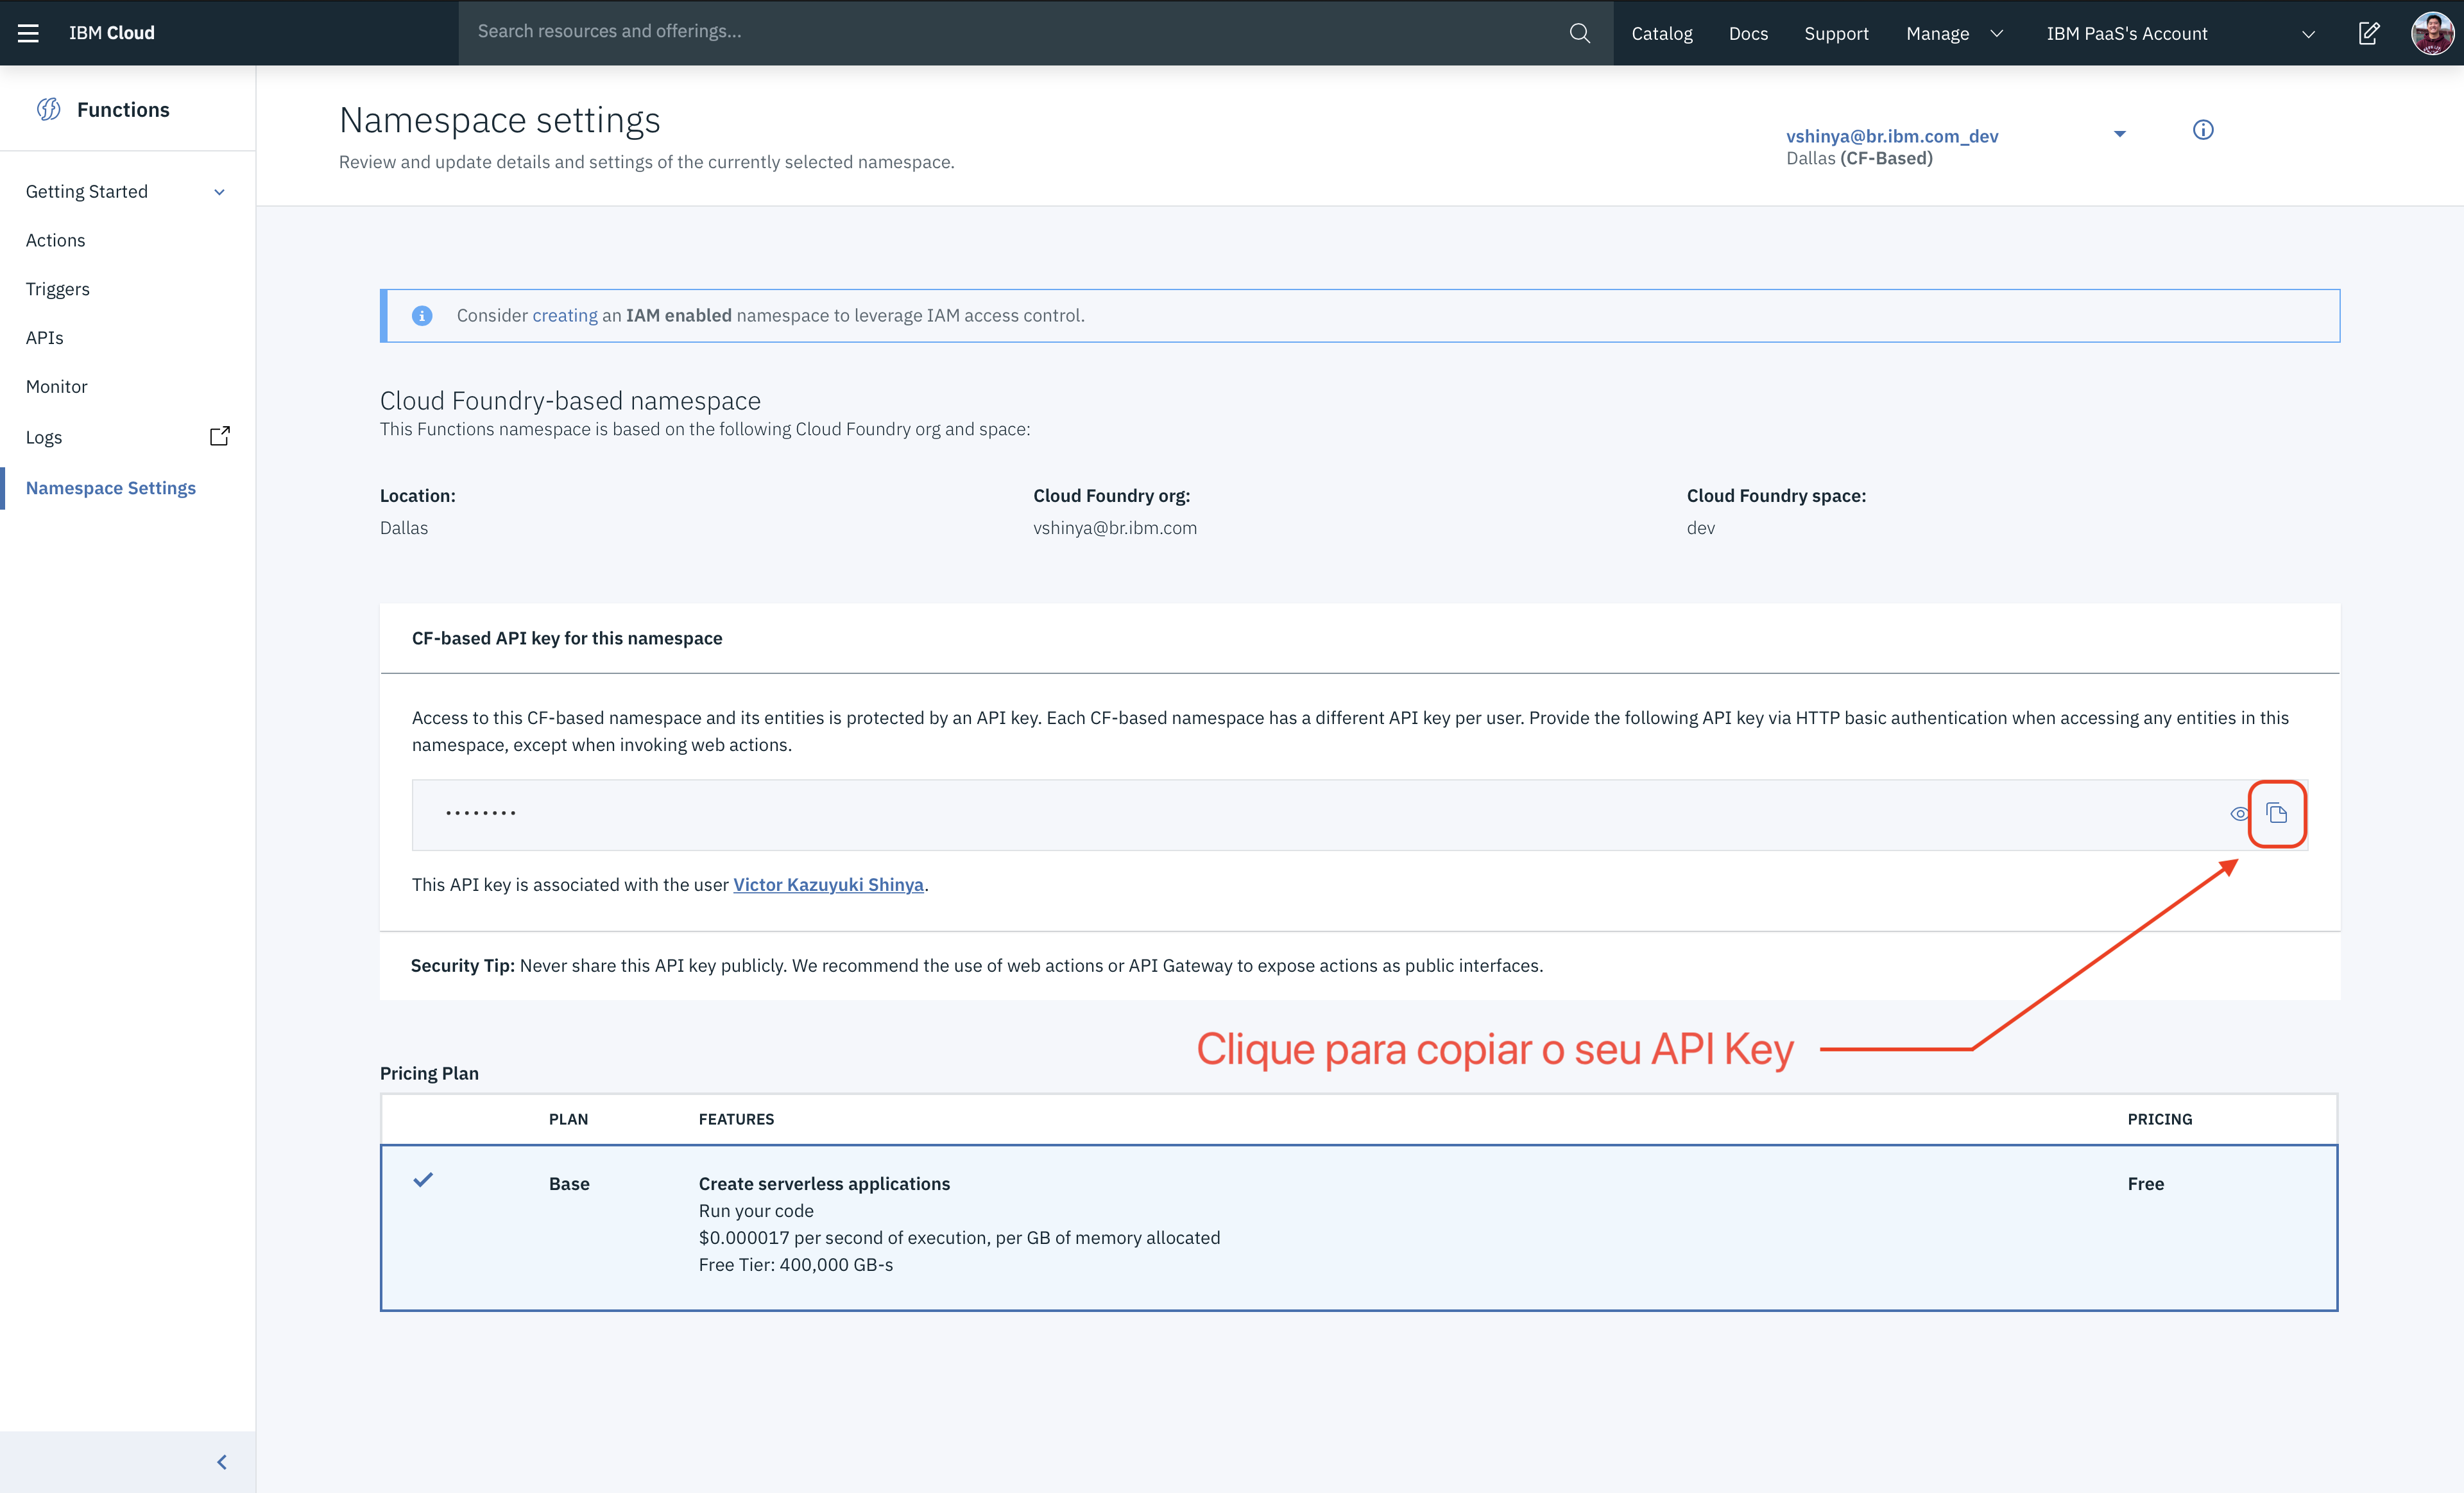This screenshot has height=1493, width=2464.
Task: Go to Actions in the sidebar
Action: (x=56, y=240)
